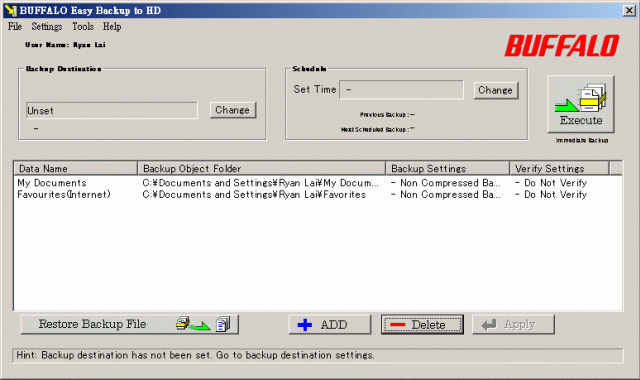640x380 pixels.
Task: Change the backup destination
Action: [233, 110]
